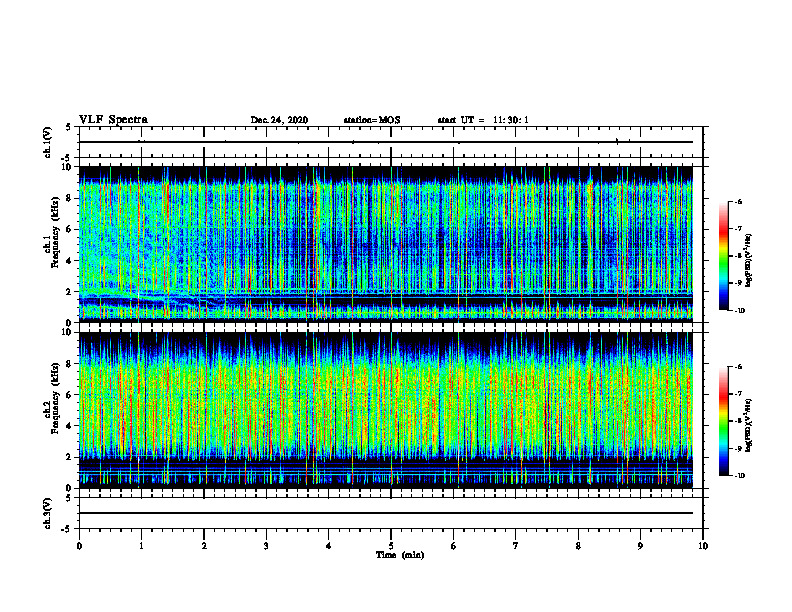
Task: Click the "8" kHz tick on ch.1 axis
Action: 70,198
